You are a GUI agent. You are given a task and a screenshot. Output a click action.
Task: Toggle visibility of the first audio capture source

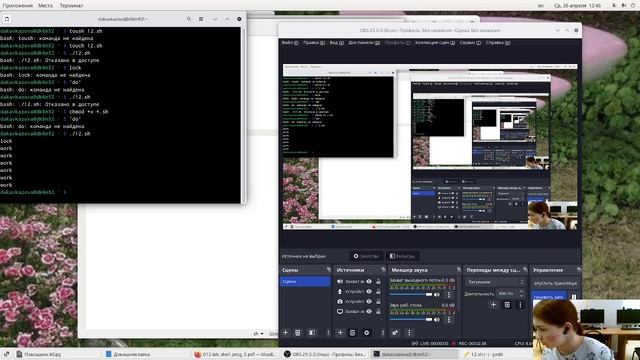[x=369, y=281]
